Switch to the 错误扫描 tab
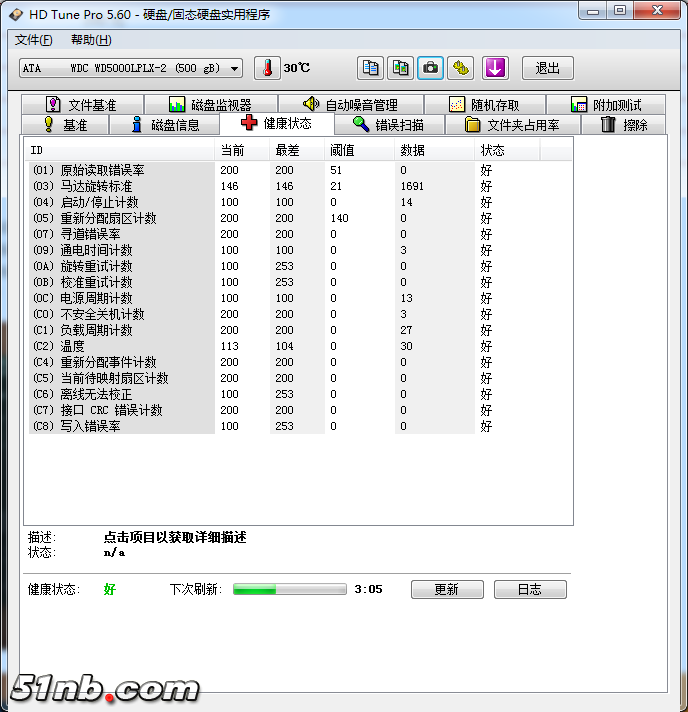The image size is (688, 712). [x=389, y=125]
